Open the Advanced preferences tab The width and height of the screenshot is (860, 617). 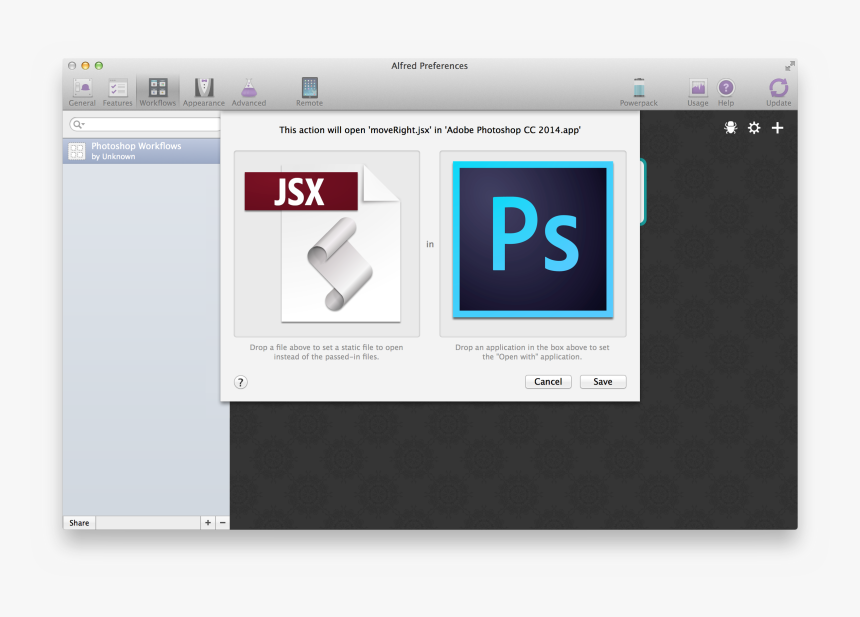(x=249, y=92)
